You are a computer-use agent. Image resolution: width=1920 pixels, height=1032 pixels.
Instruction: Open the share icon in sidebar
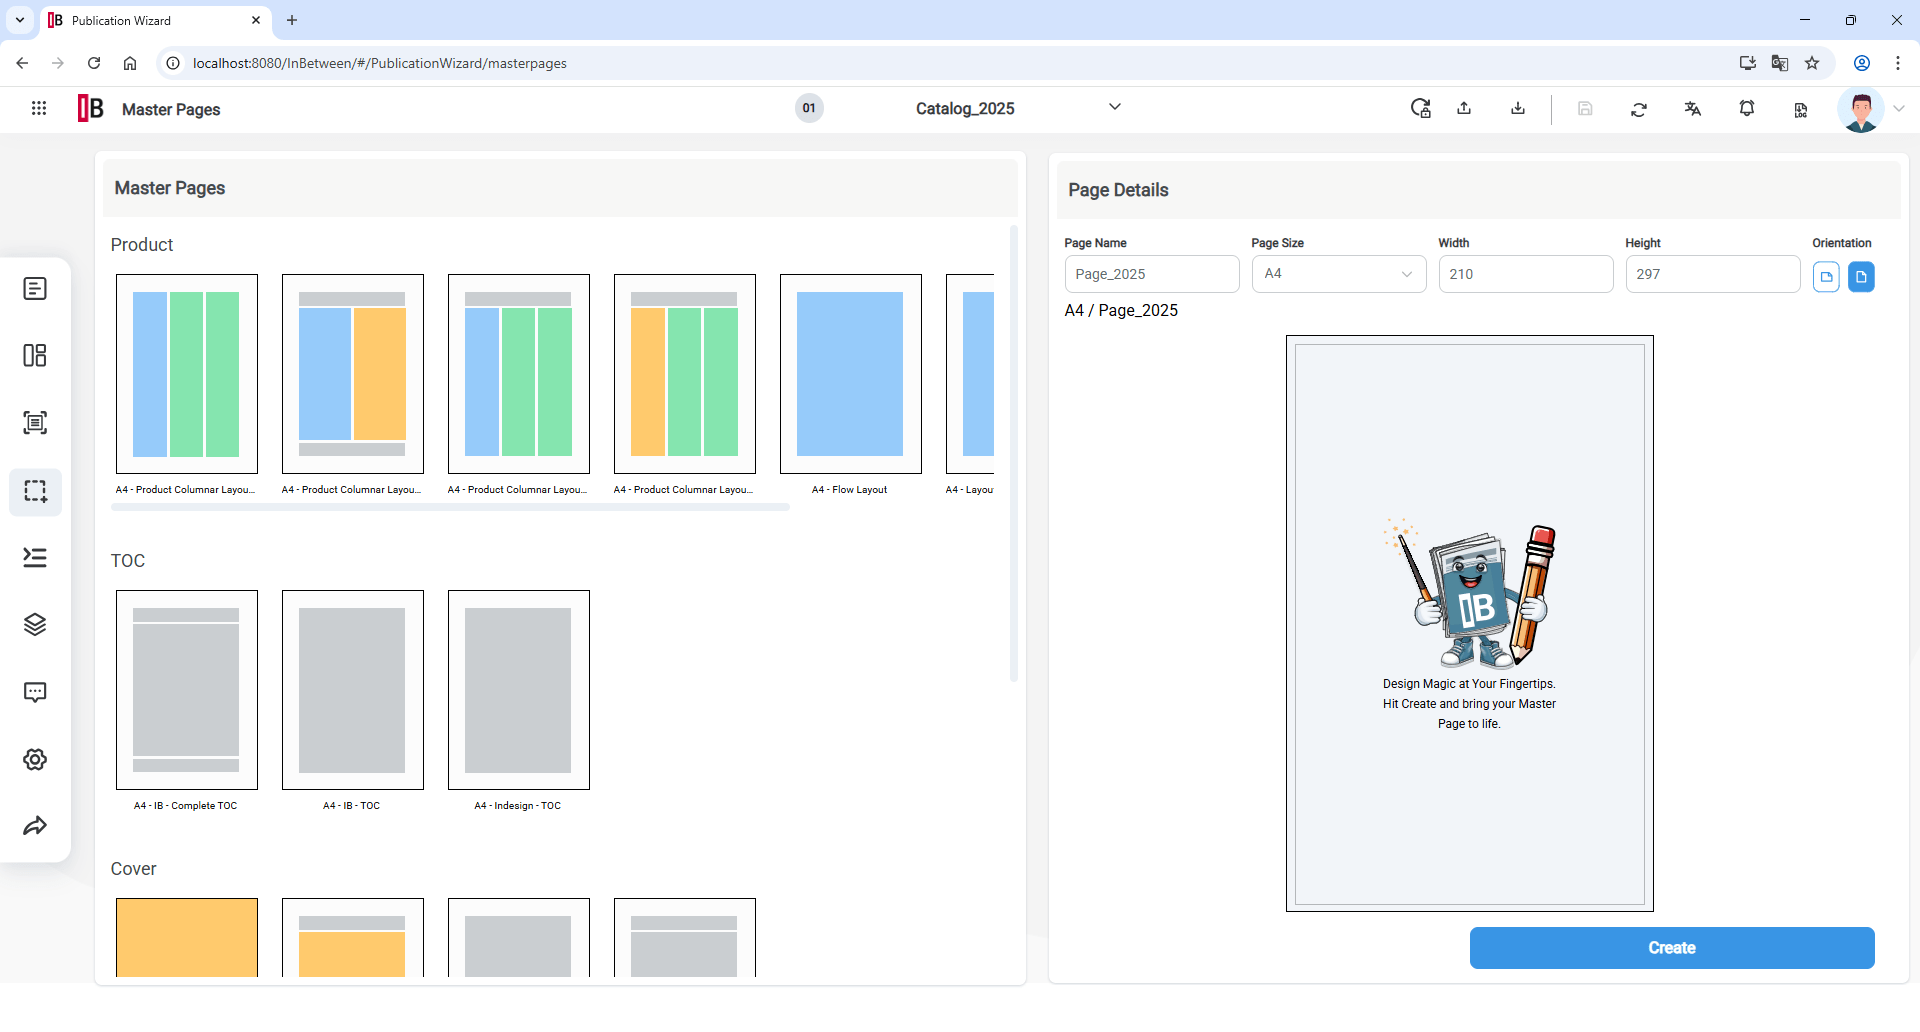(35, 825)
